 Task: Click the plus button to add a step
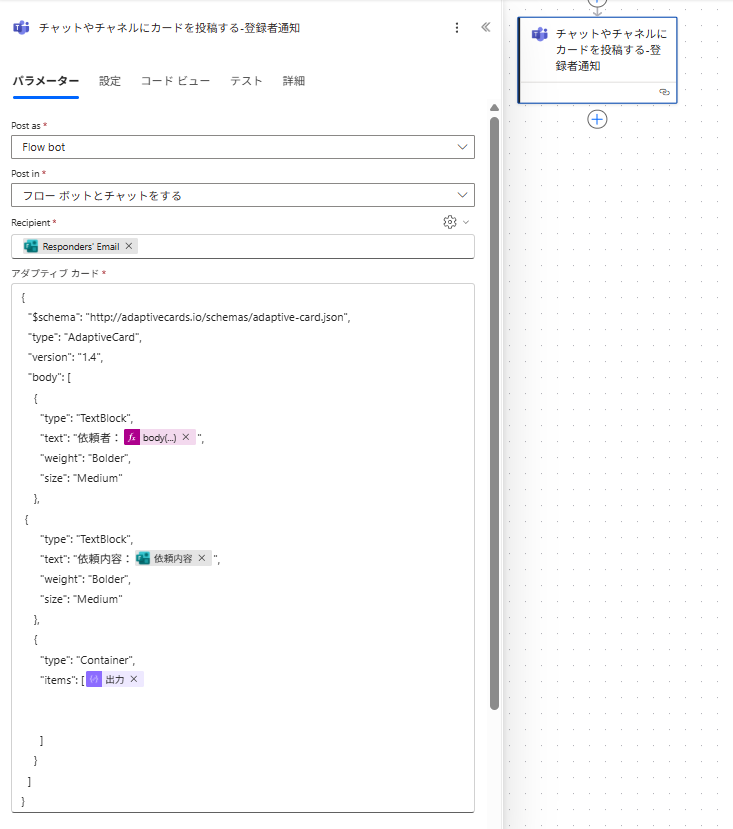tap(597, 119)
